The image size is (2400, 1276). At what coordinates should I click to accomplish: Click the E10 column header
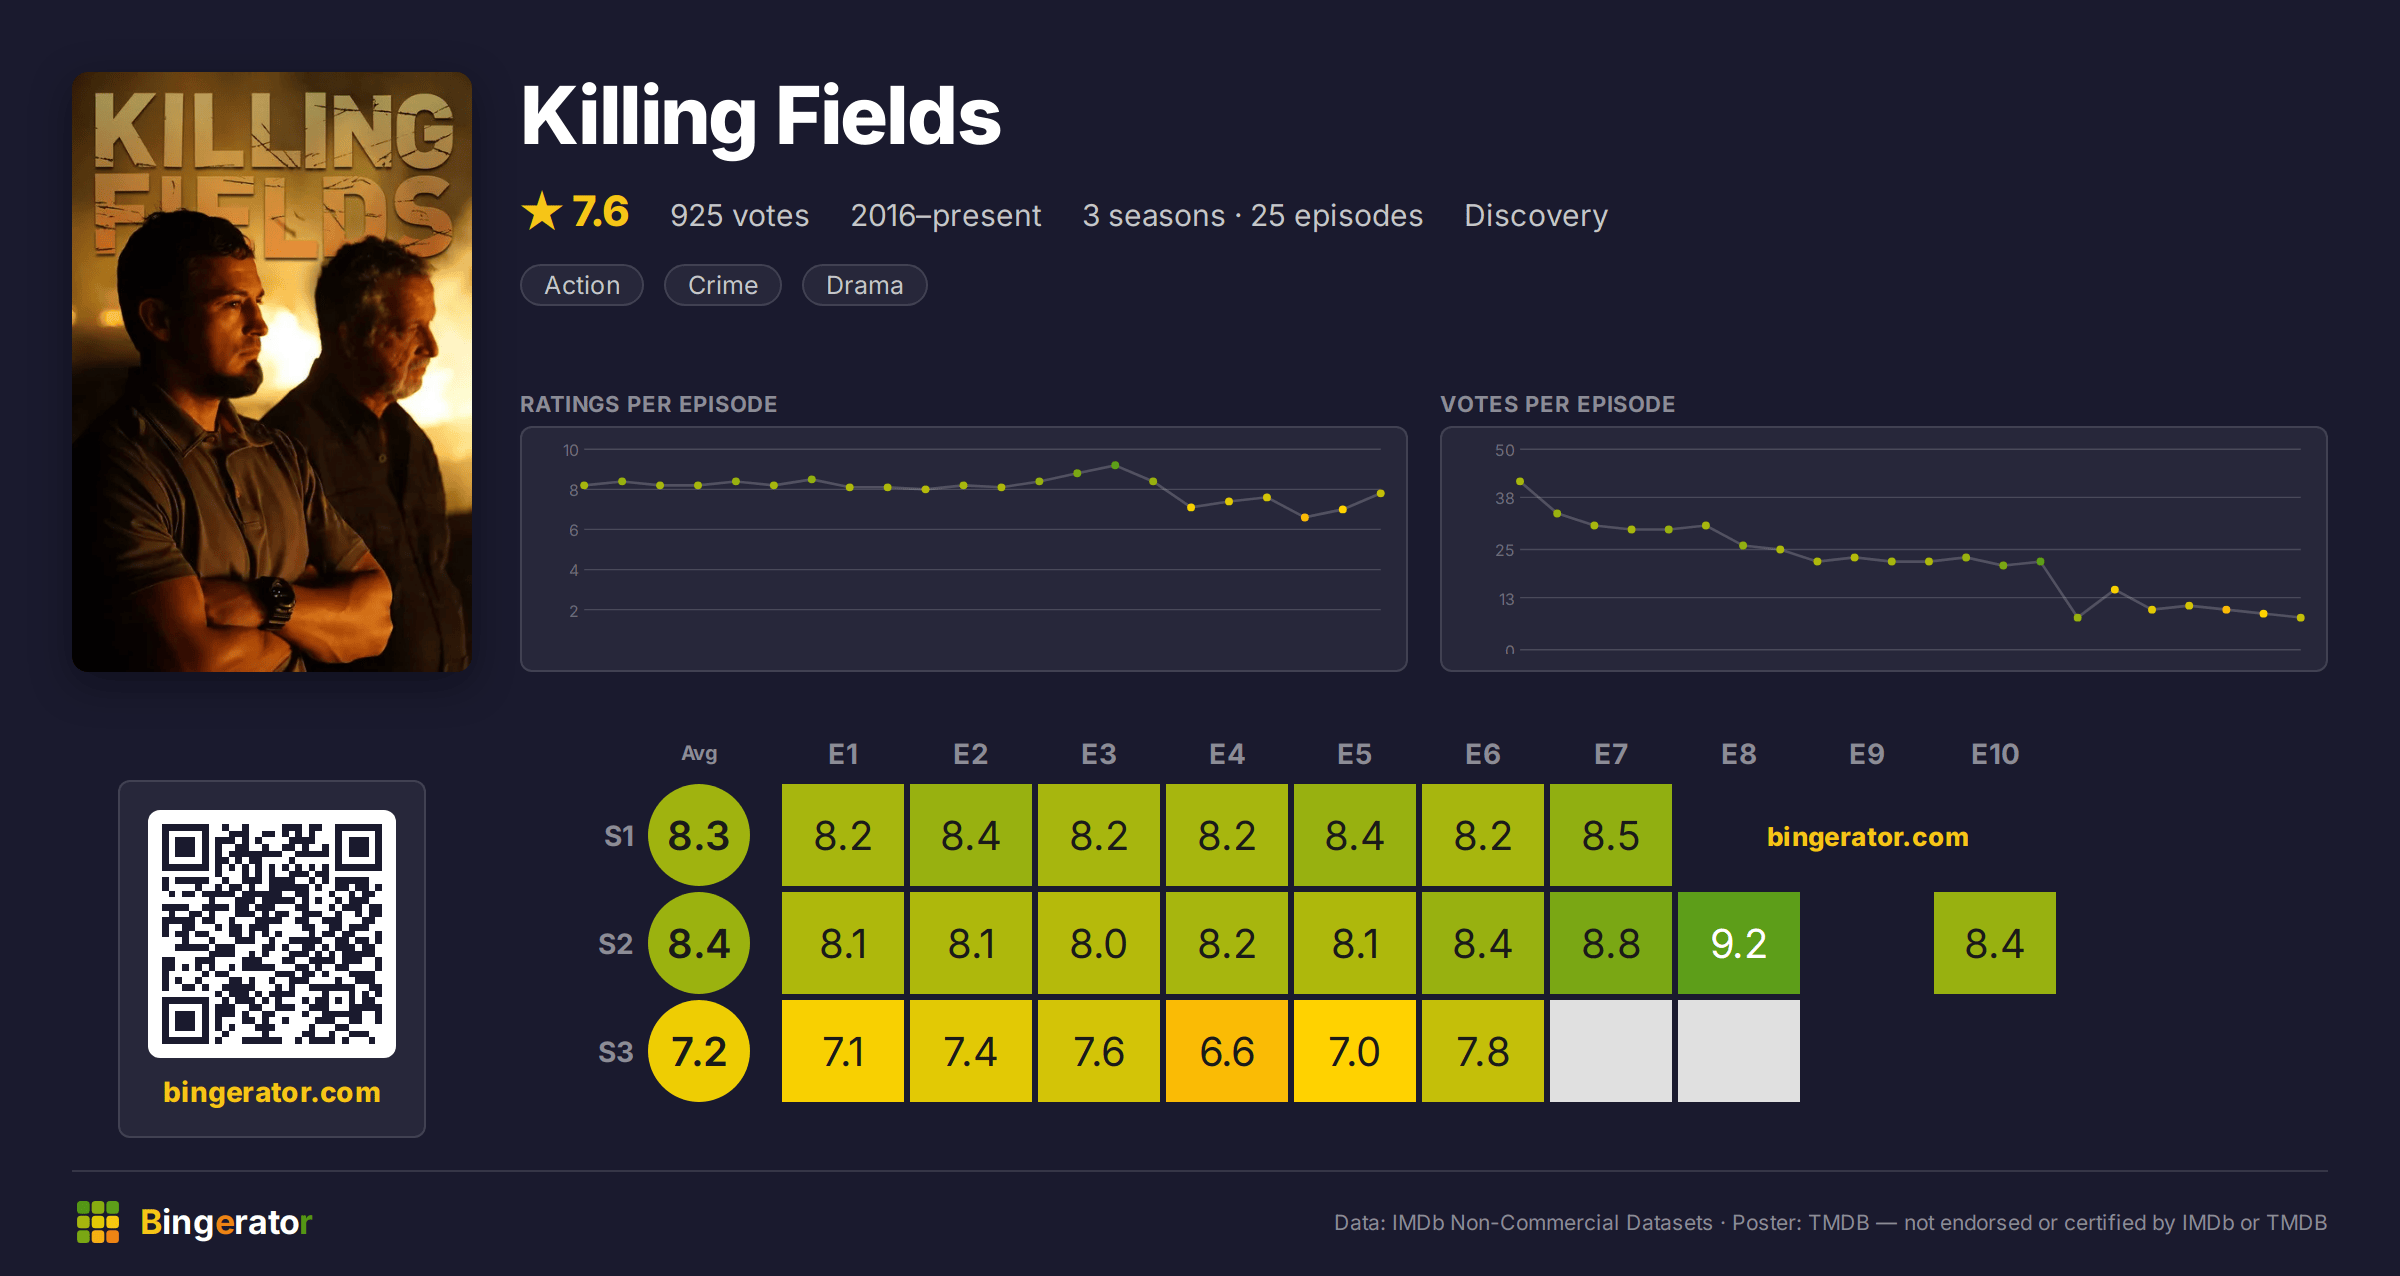pos(1995,754)
